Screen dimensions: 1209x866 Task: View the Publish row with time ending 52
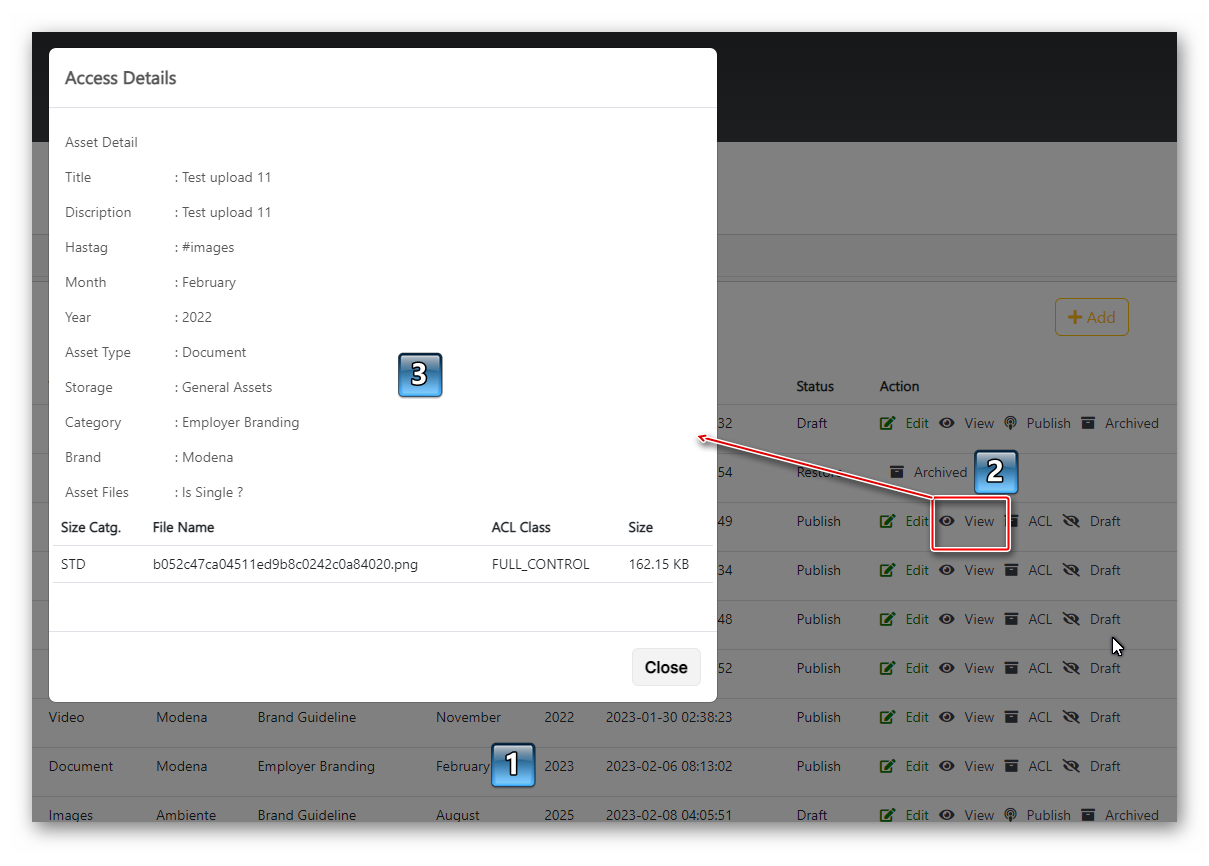966,668
